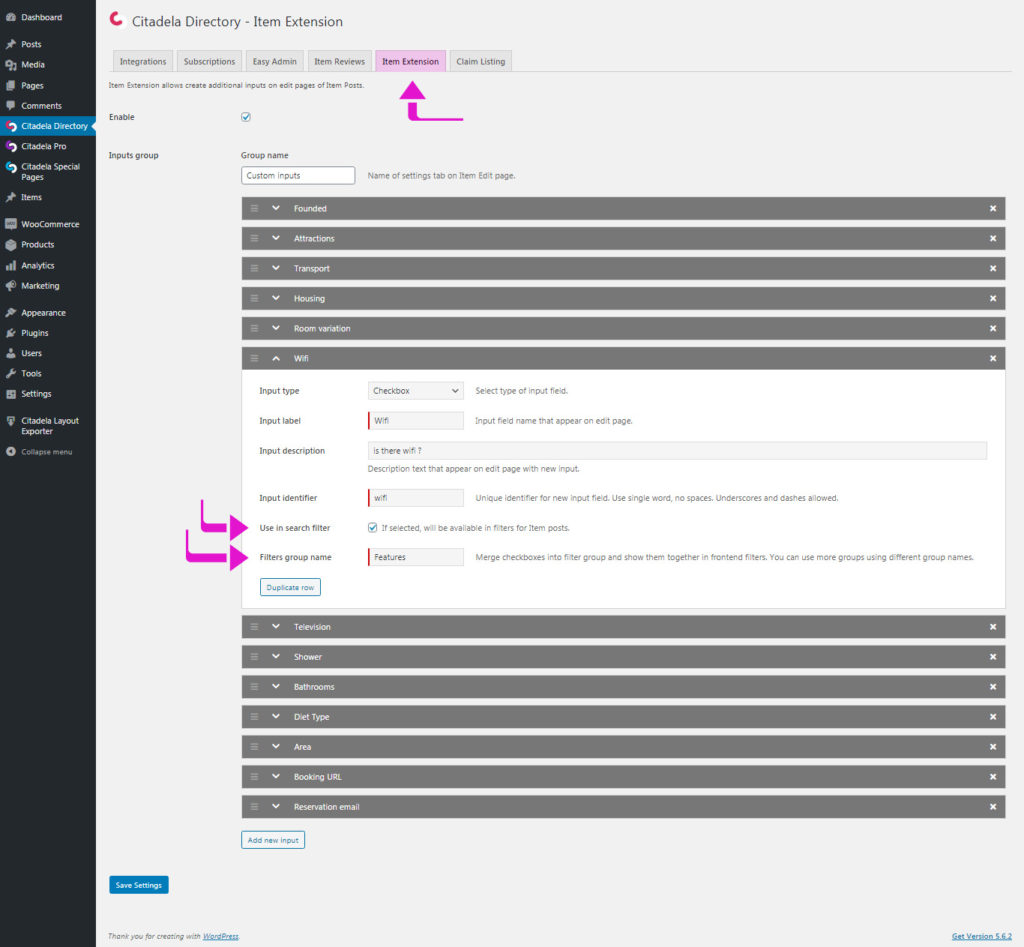Image resolution: width=1024 pixels, height=947 pixels.
Task: Expand the Area input panel
Action: (276, 747)
